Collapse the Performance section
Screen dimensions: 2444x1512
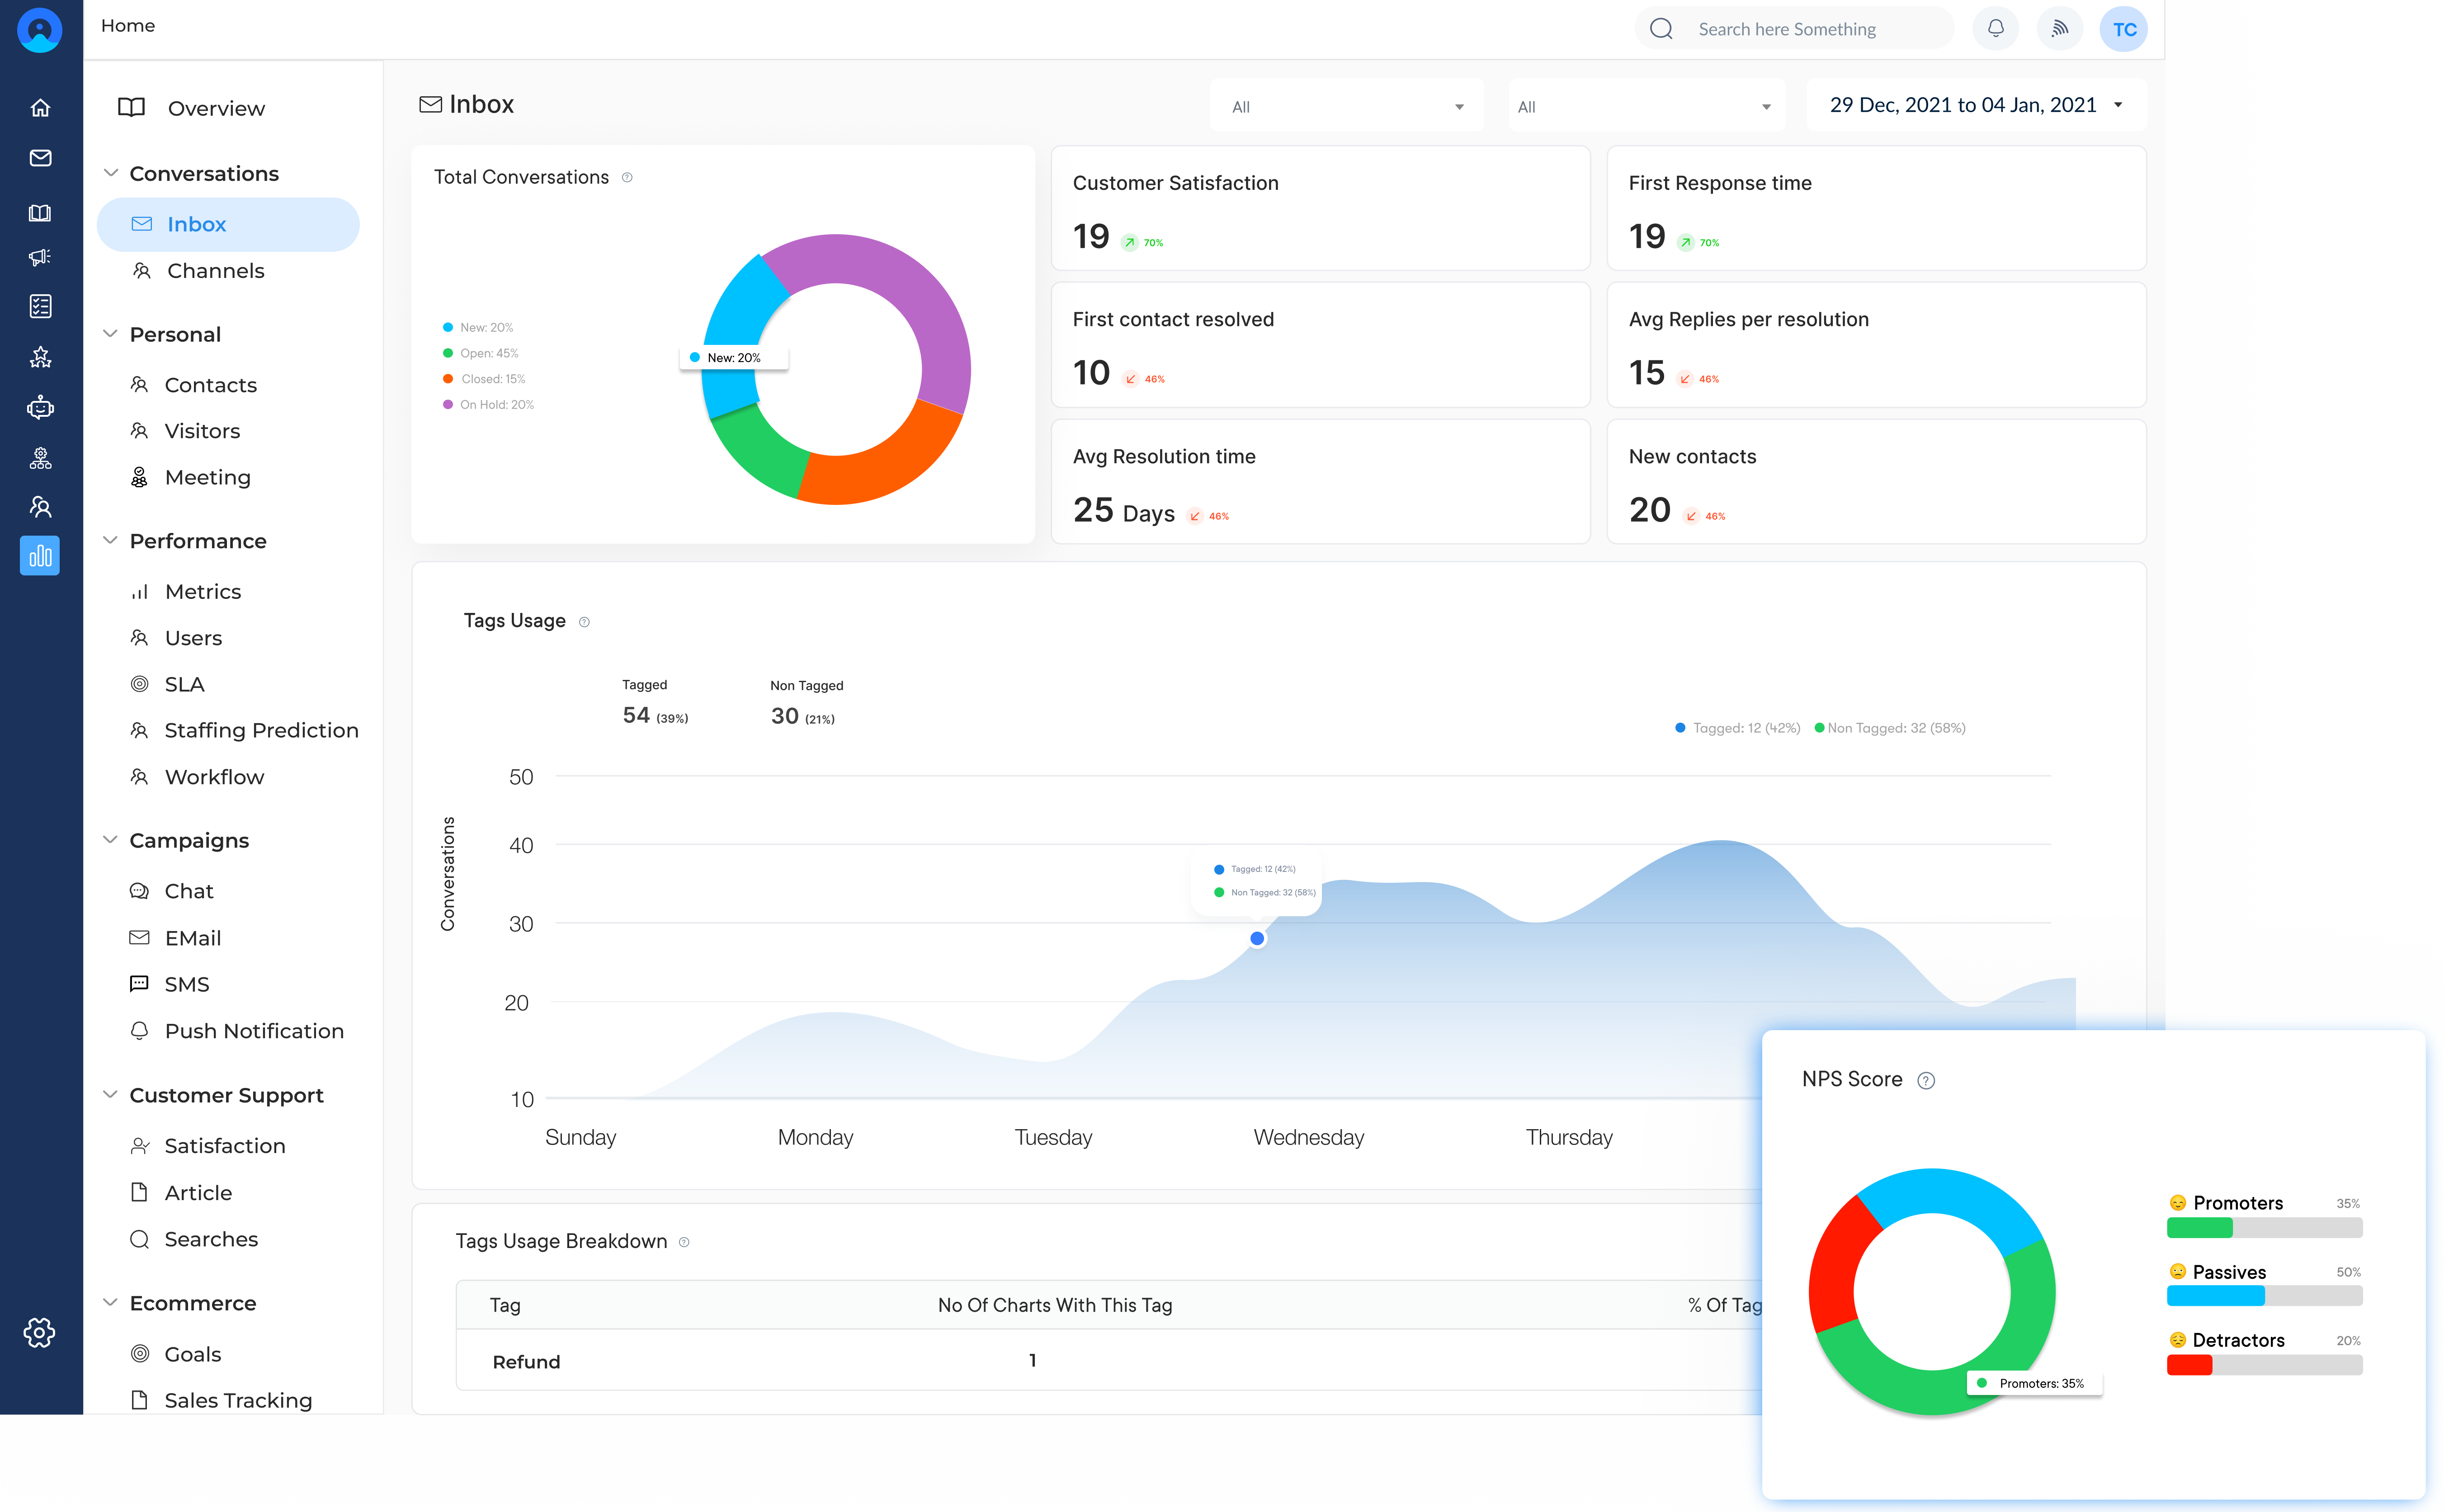point(110,540)
